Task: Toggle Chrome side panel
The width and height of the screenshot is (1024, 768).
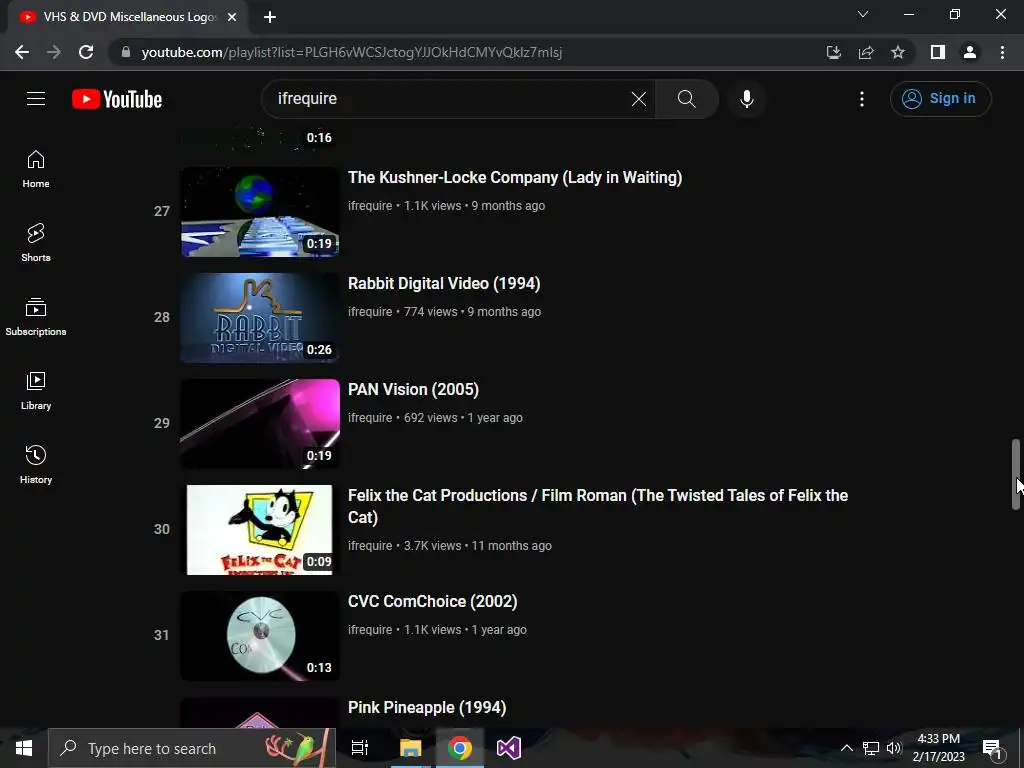Action: pos(938,52)
